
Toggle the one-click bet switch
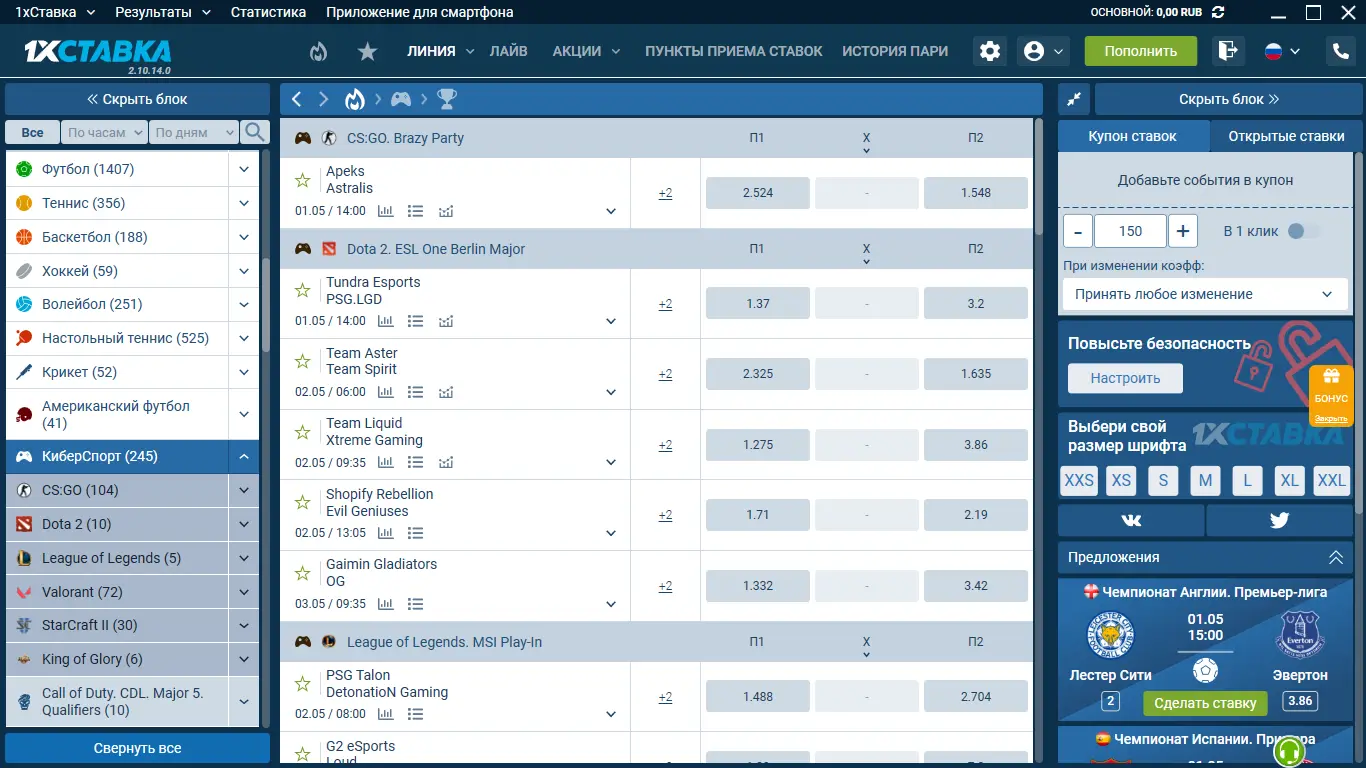pos(1301,231)
